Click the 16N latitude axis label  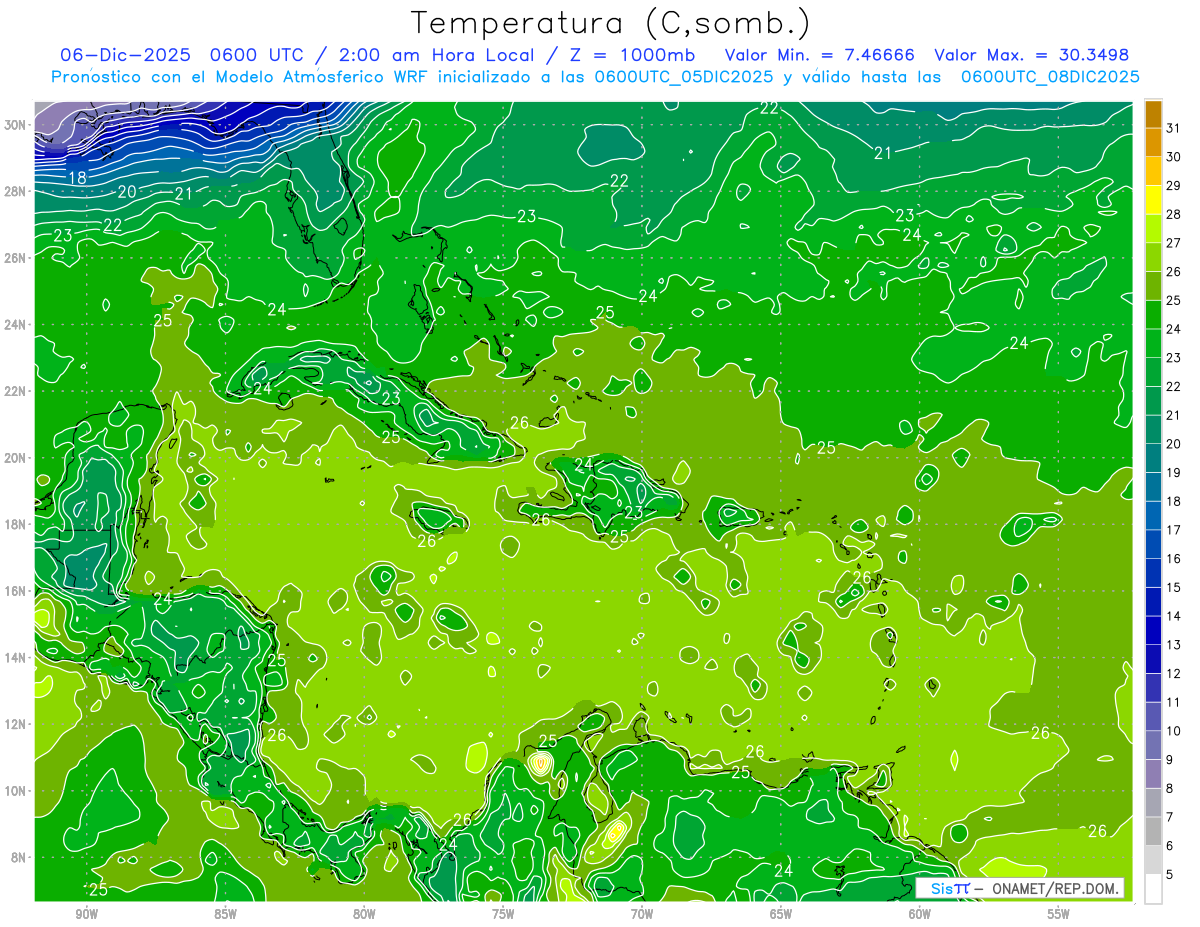[17, 590]
